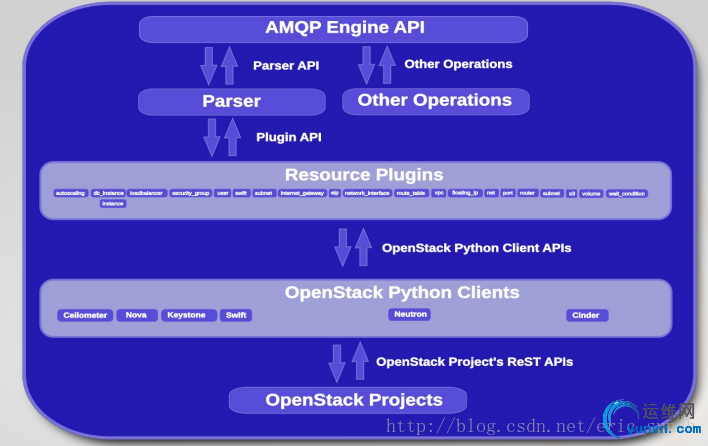Click the instance tag under db_instance
This screenshot has width=708, height=446.
point(113,204)
